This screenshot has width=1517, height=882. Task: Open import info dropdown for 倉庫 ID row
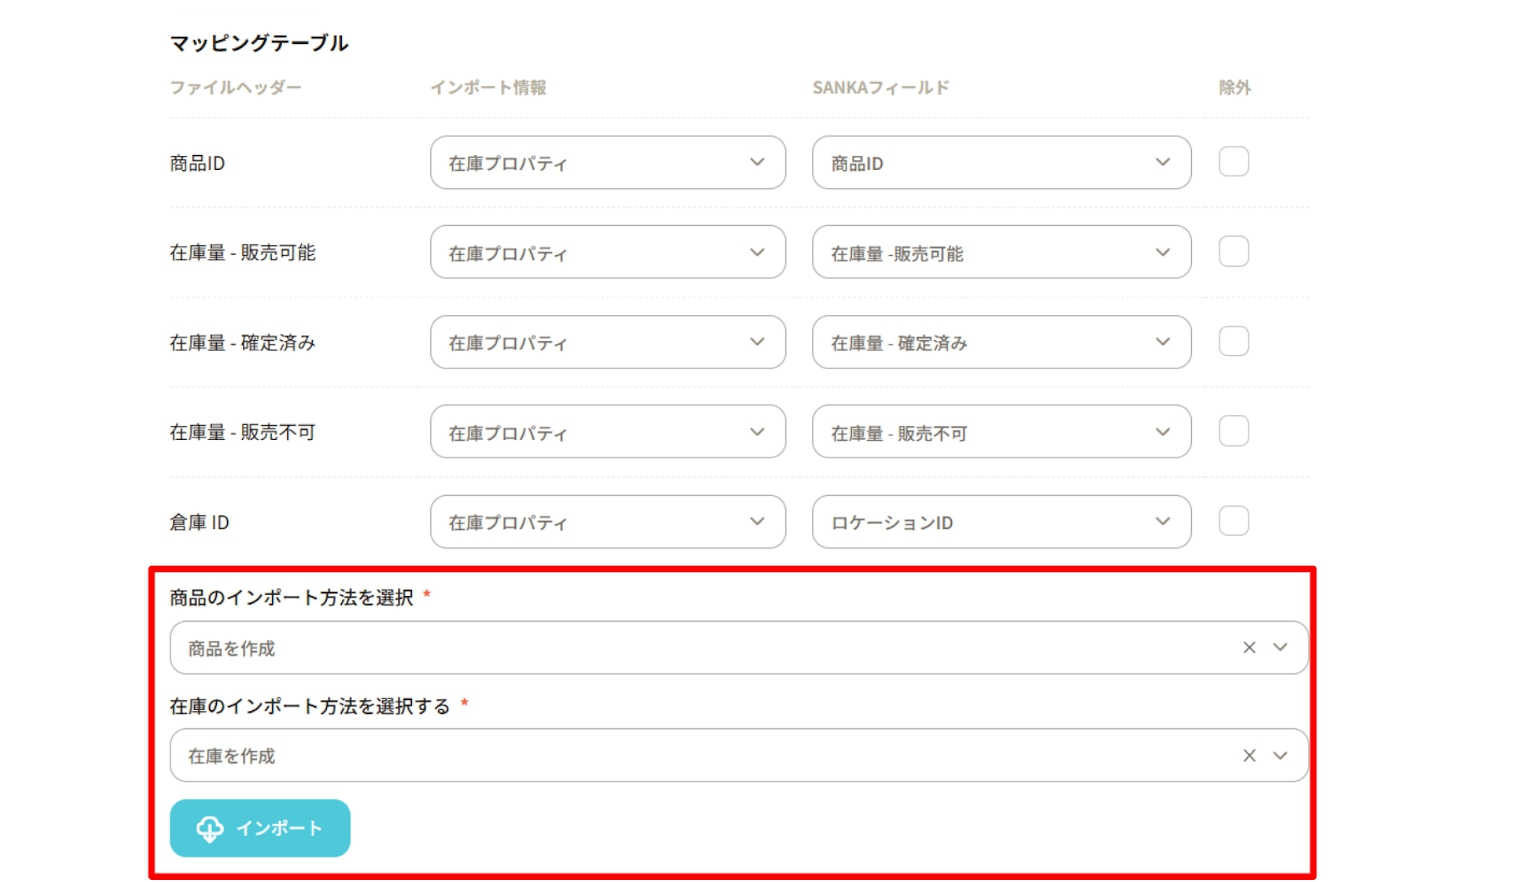click(607, 521)
